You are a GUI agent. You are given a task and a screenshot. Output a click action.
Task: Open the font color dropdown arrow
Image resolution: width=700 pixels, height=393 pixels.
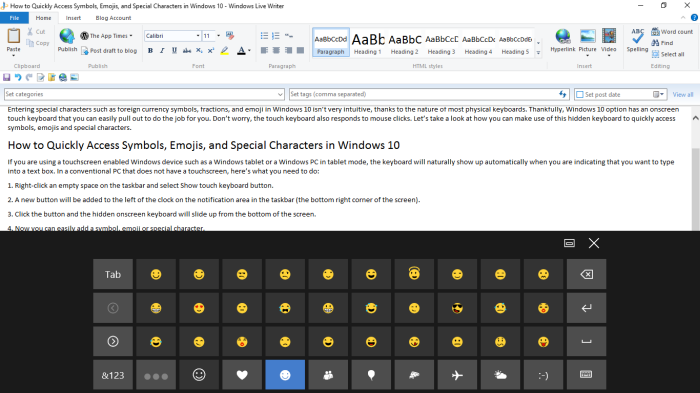249,51
